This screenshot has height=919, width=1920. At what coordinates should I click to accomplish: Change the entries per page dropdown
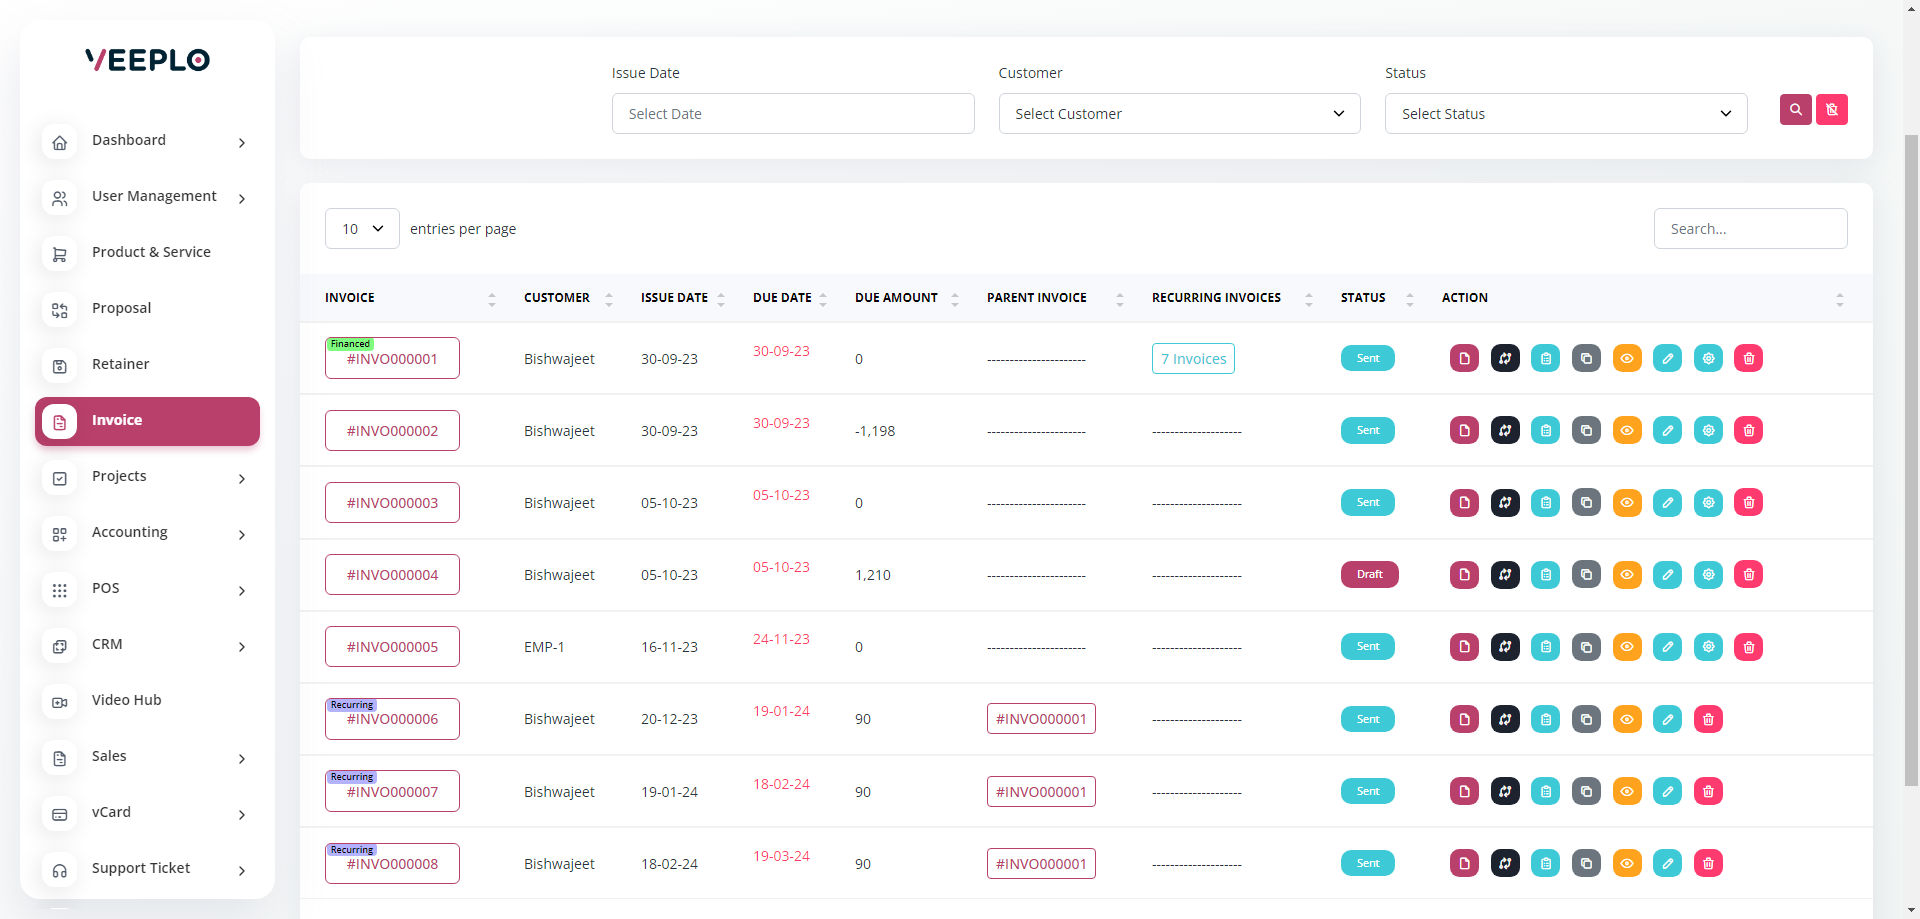coord(362,229)
